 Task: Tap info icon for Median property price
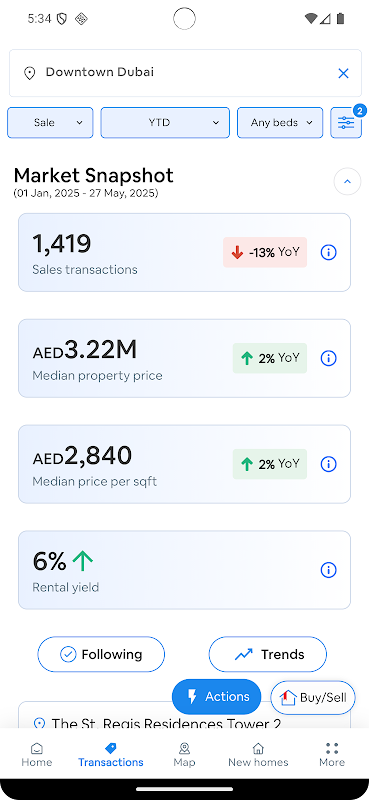328,358
